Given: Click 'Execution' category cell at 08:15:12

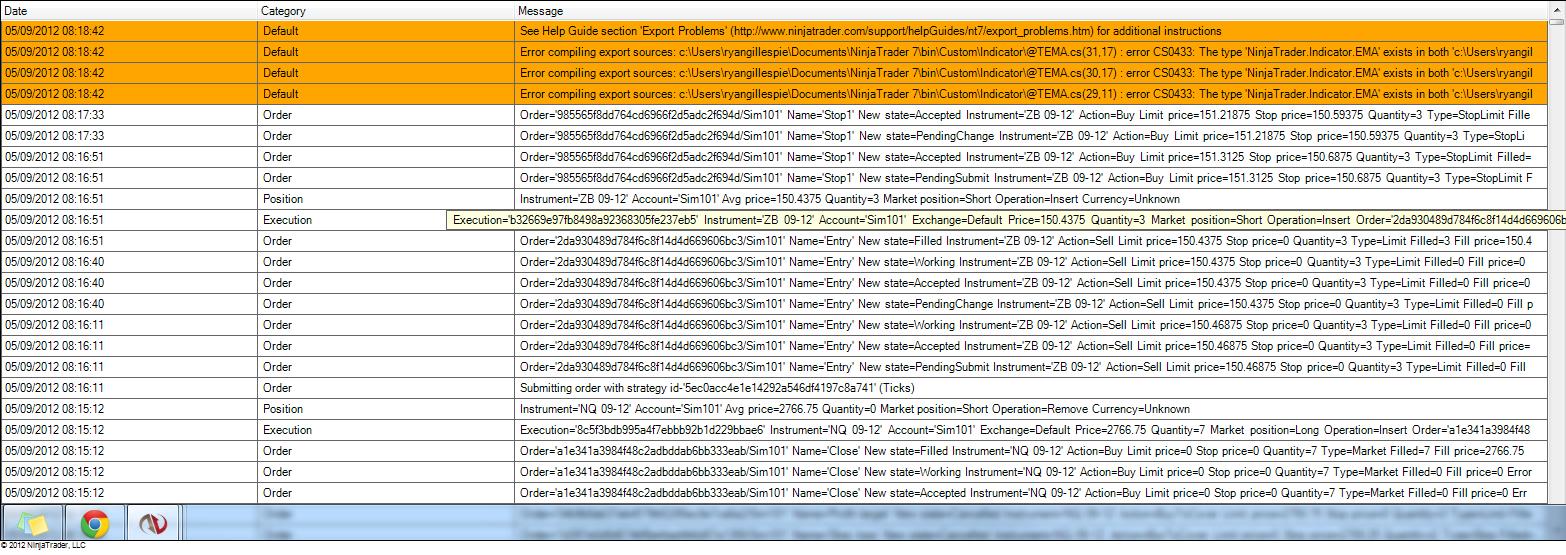Looking at the screenshot, I should point(386,430).
